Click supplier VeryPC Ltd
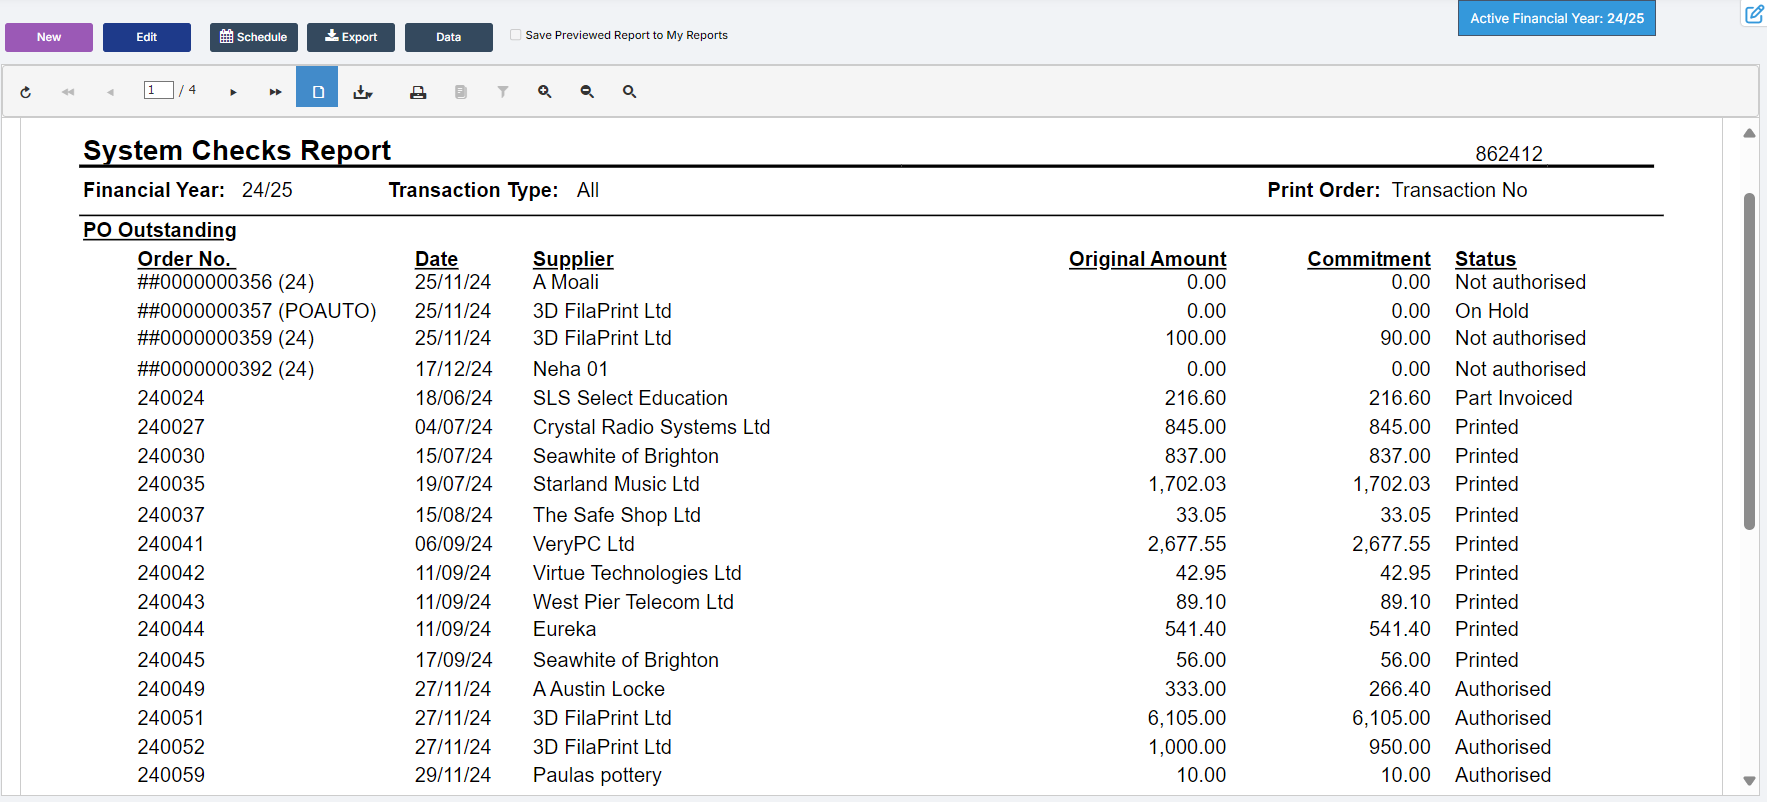Viewport: 1767px width, 802px height. [584, 544]
